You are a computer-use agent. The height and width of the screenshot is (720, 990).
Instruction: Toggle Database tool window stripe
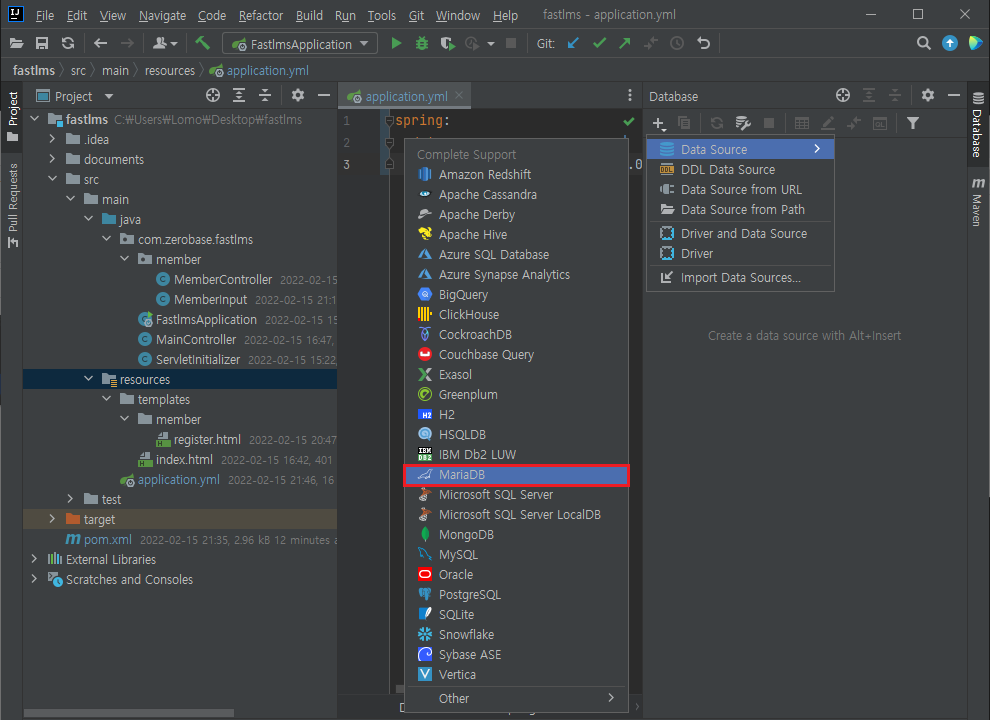coord(977,125)
